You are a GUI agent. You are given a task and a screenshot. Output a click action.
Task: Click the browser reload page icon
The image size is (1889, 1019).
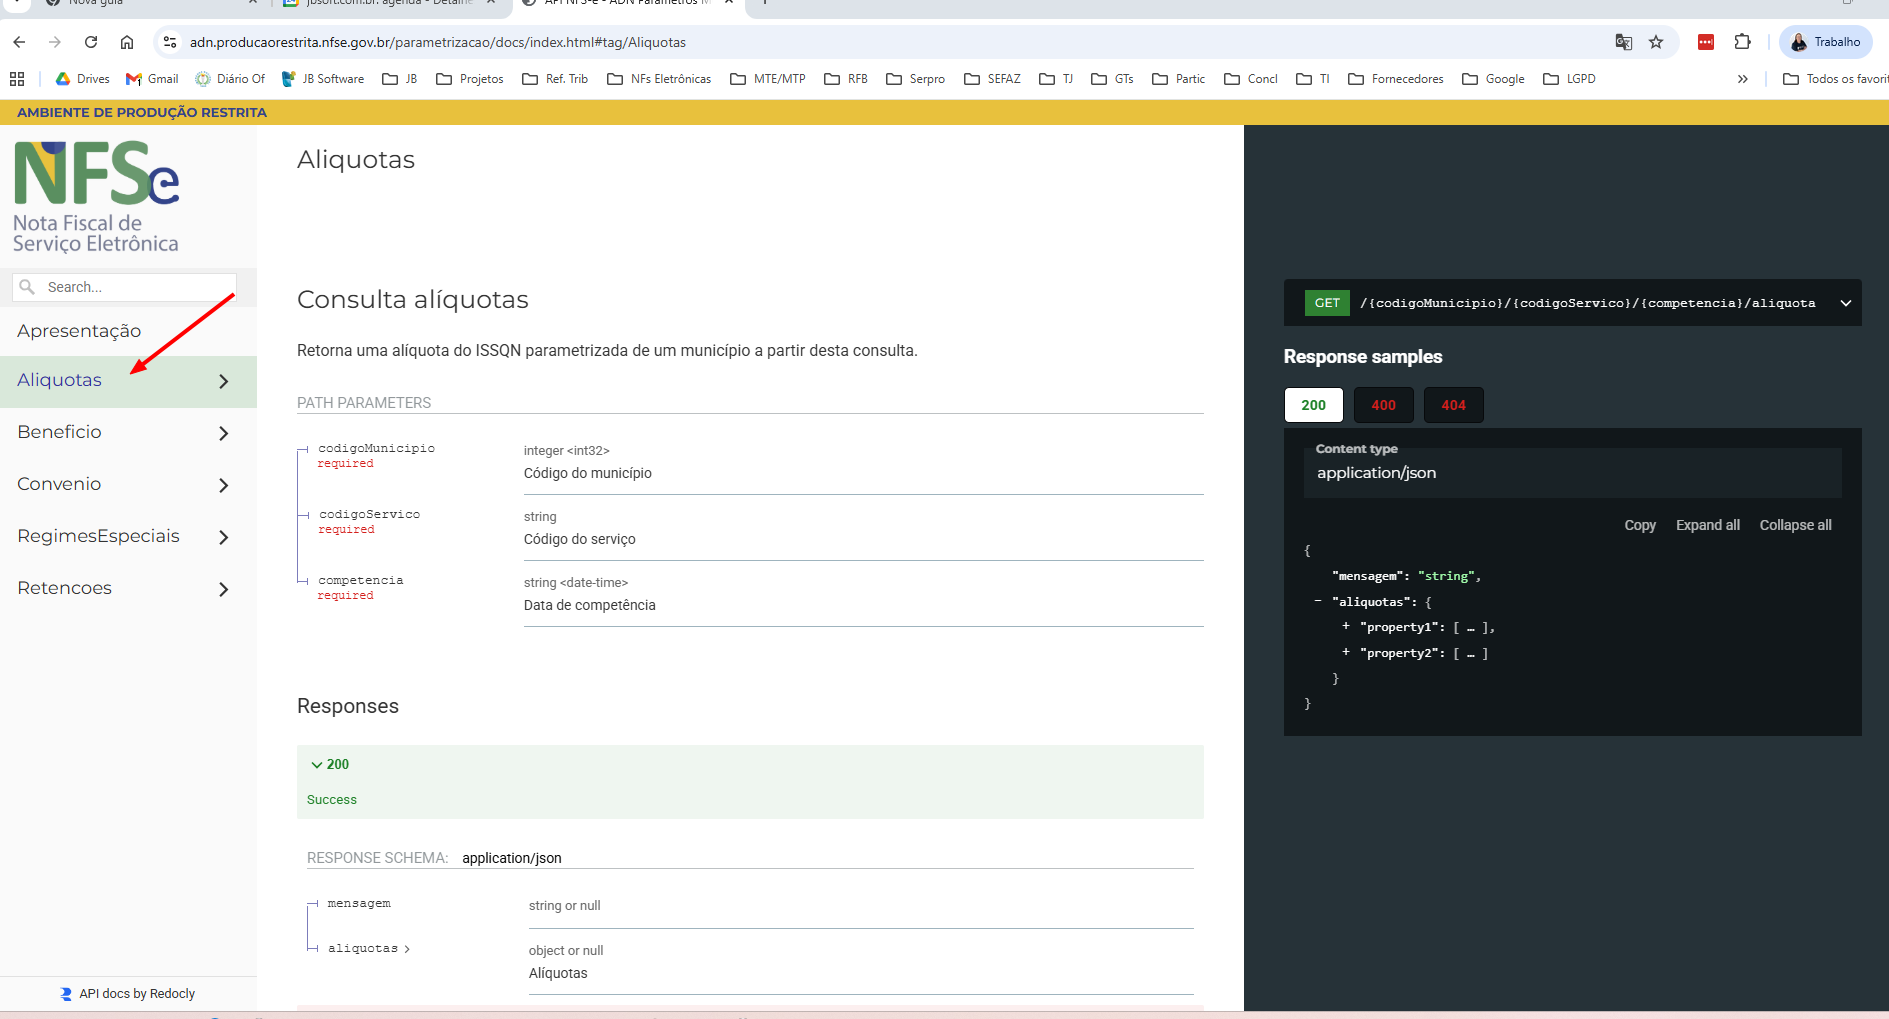[x=91, y=42]
